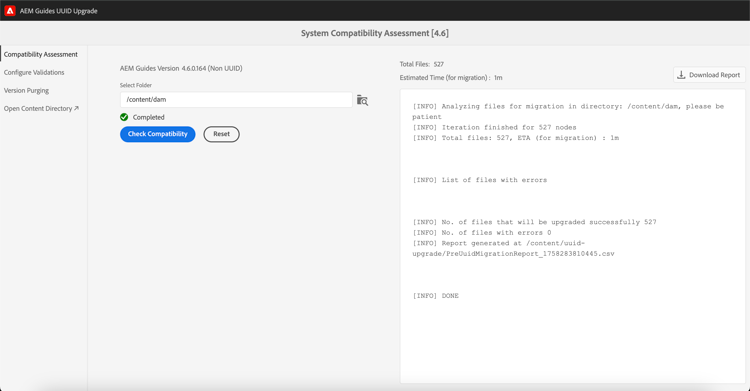750x391 pixels.
Task: Click the external link arrow next to Open Content Directory
Action: pyautogui.click(x=77, y=109)
